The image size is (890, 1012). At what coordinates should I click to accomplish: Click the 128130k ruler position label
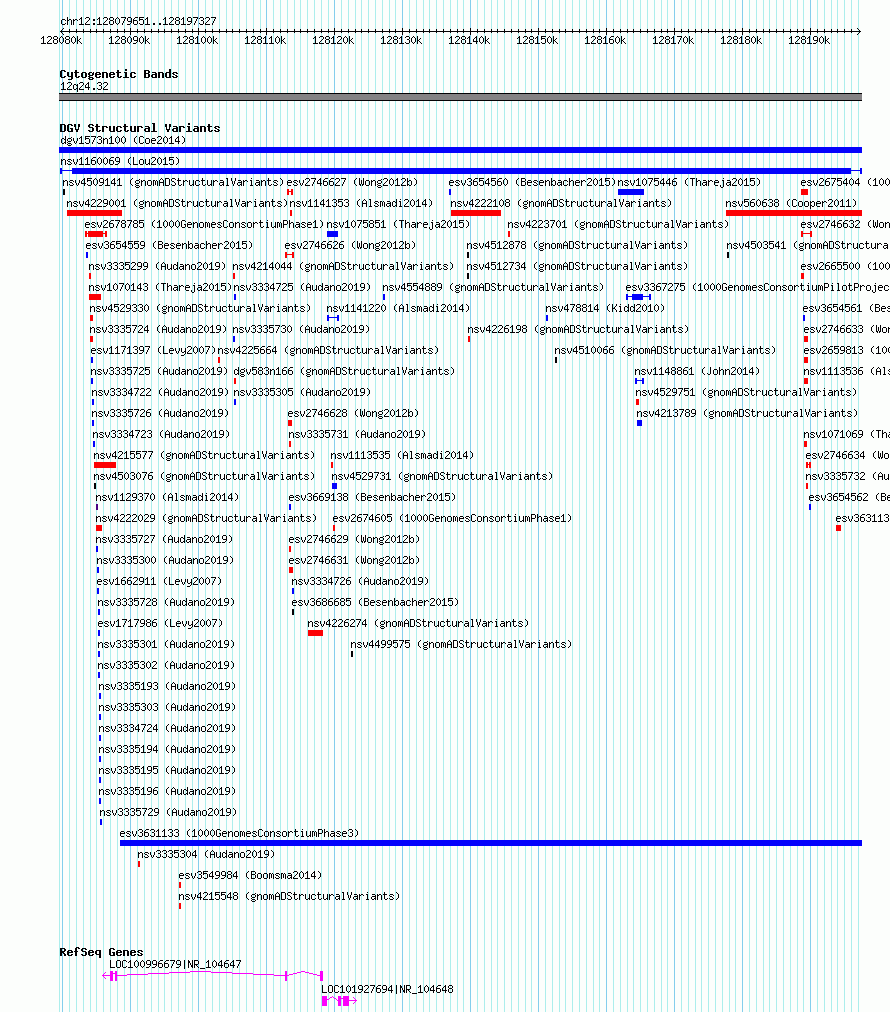401,41
